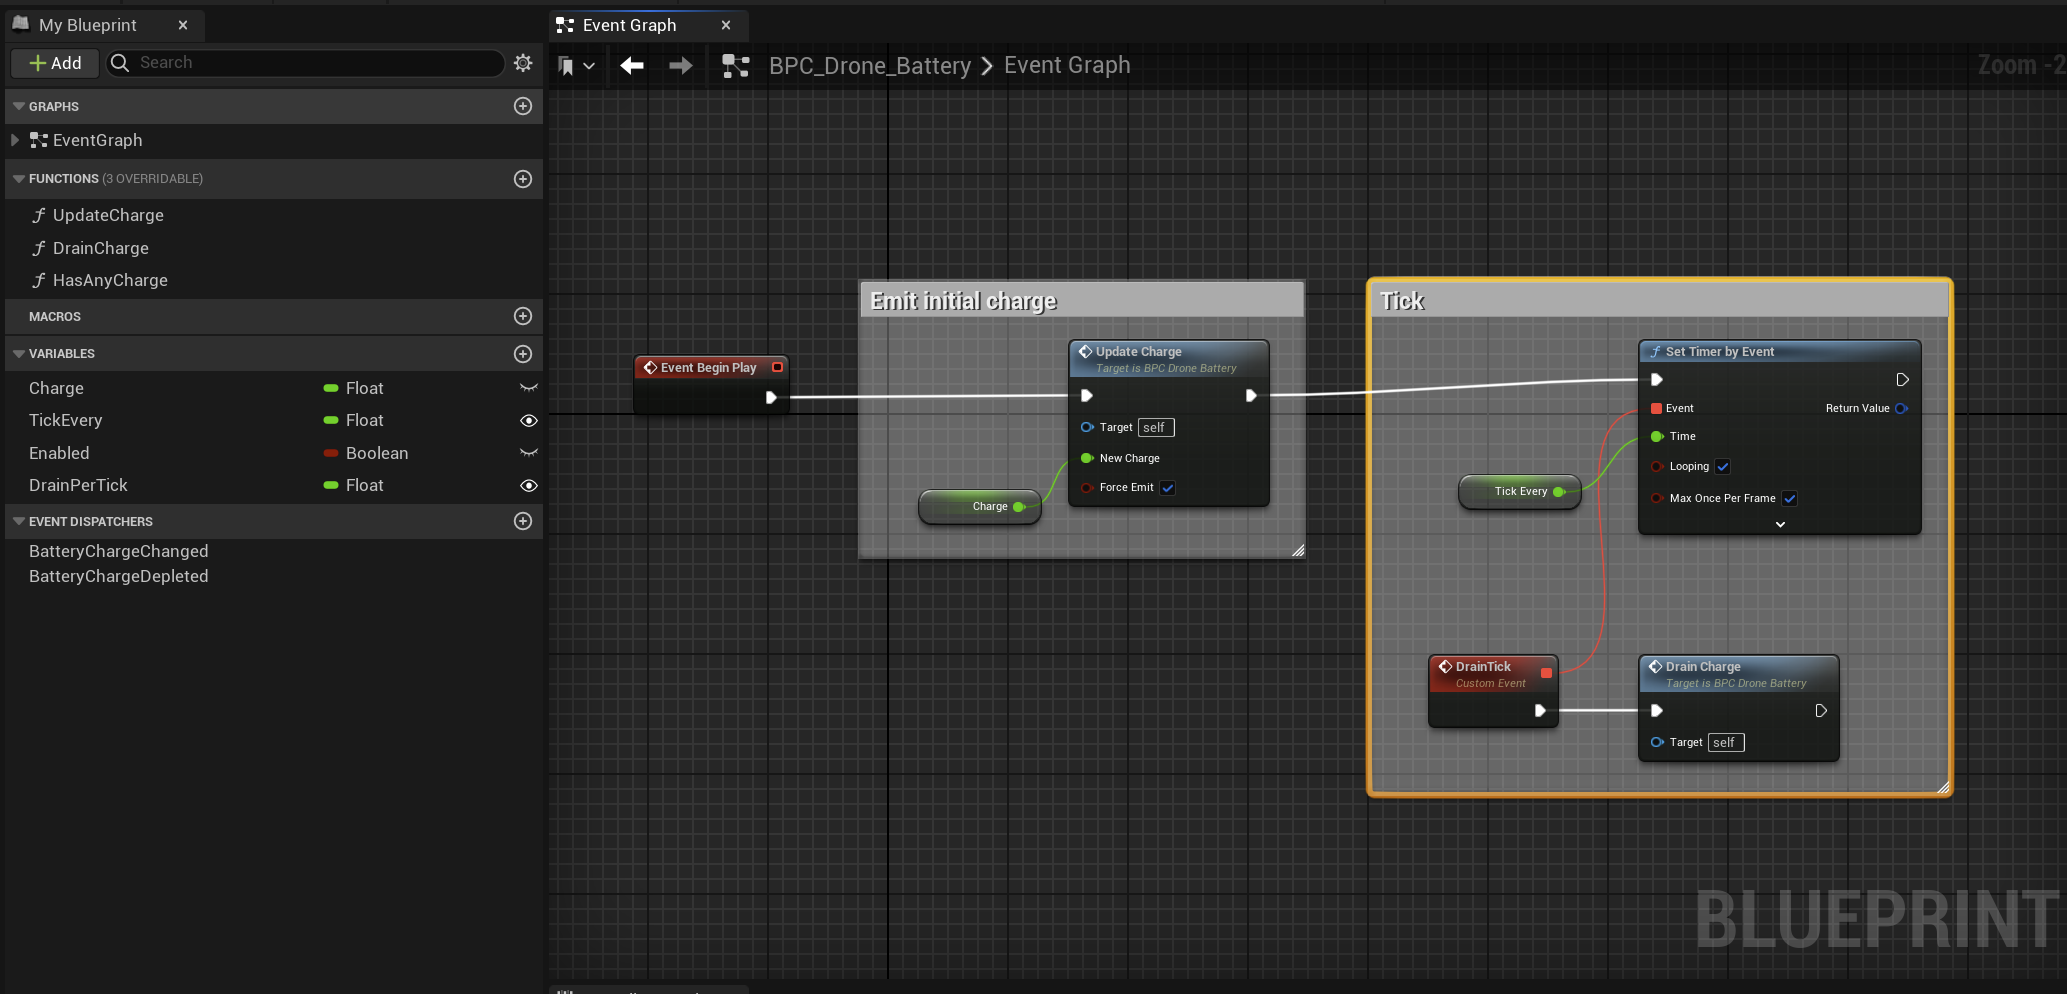Open My Blueprint settings gear

pos(523,63)
